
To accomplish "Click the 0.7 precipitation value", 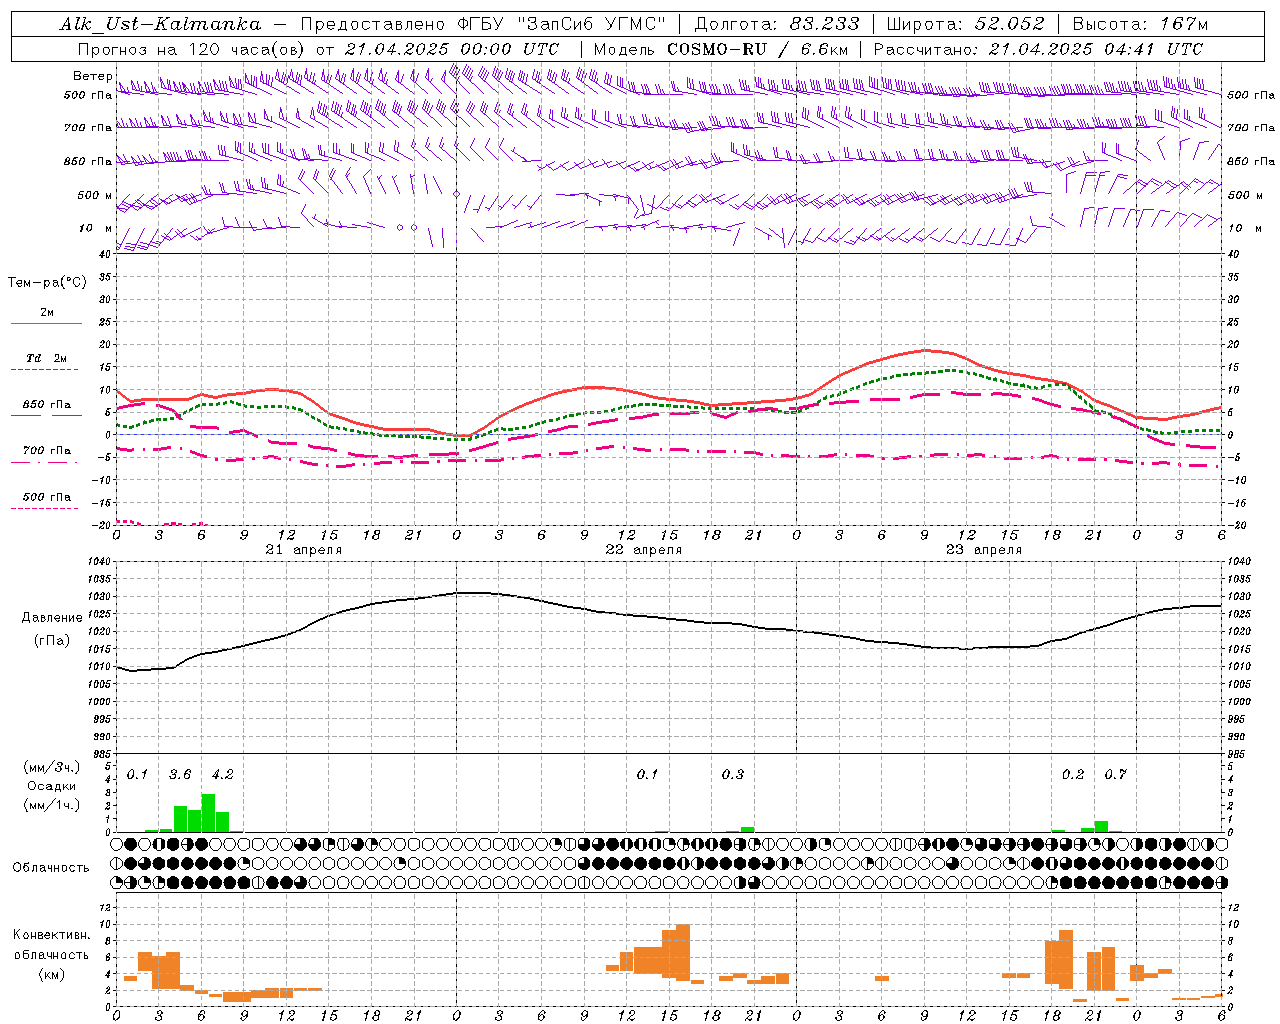I will pyautogui.click(x=1116, y=775).
